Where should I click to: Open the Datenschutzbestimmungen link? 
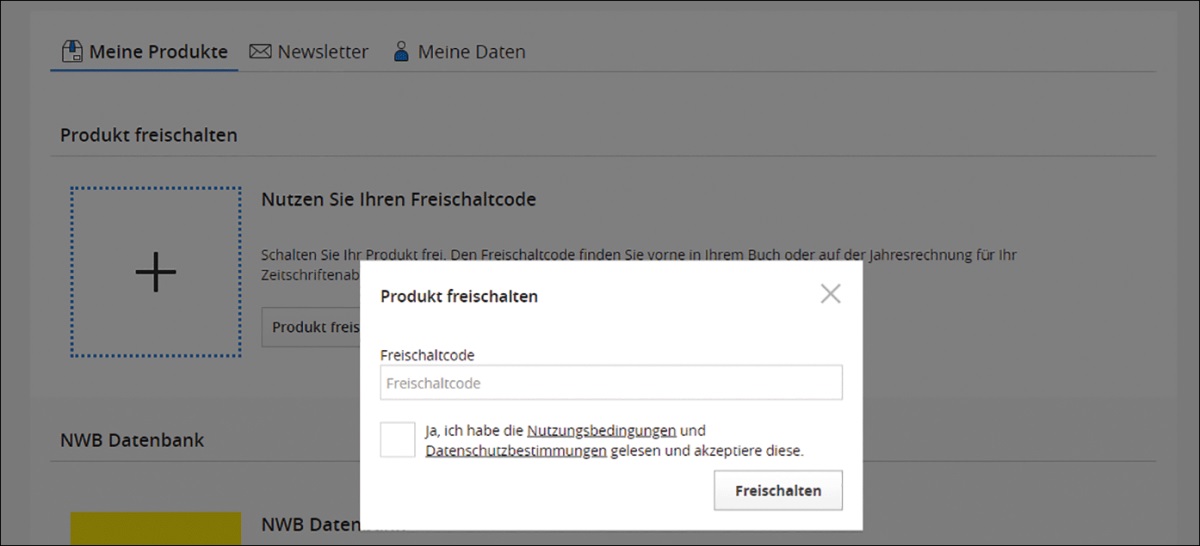516,451
